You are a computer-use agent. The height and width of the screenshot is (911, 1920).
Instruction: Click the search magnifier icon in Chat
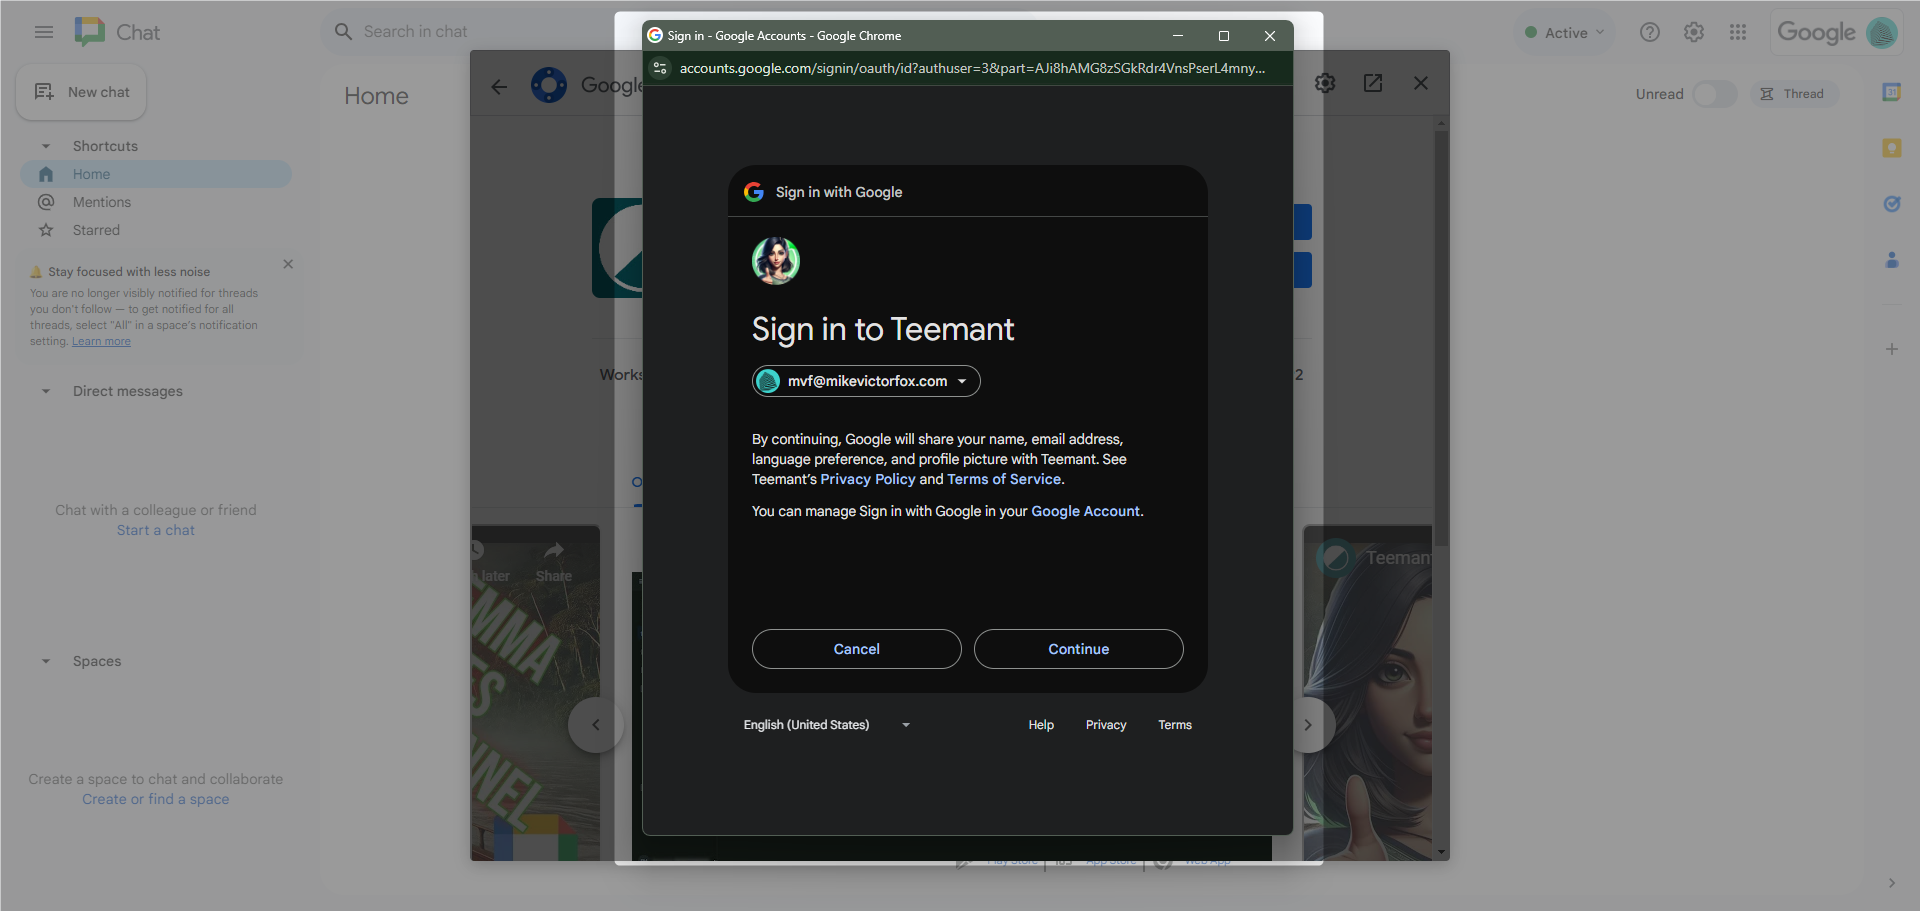[x=343, y=32]
